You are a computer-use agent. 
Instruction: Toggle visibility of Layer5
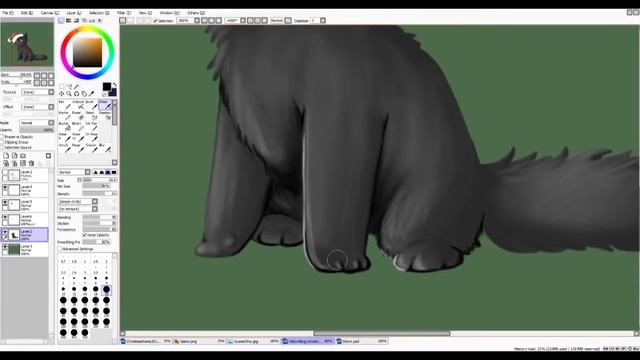[x=5, y=202]
